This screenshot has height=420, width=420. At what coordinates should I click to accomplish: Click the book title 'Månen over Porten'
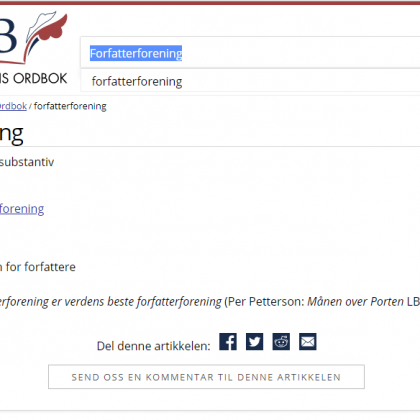pyautogui.click(x=355, y=302)
